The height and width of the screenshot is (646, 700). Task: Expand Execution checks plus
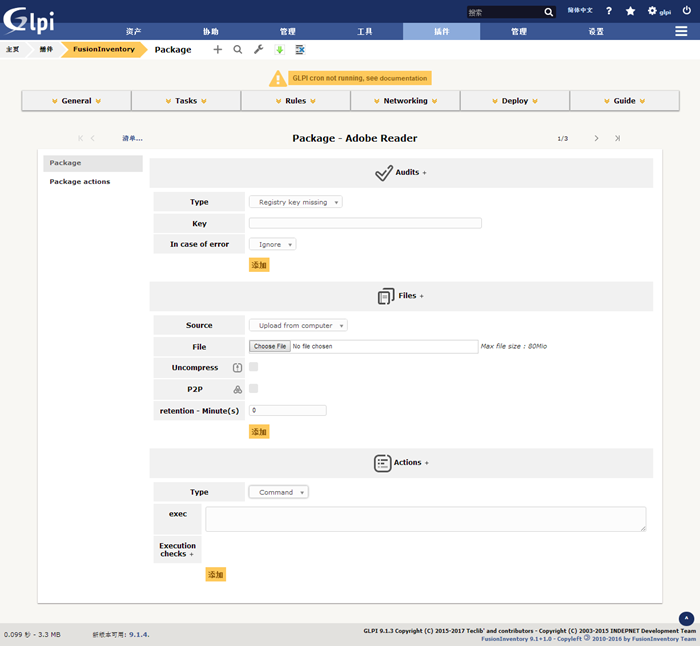191,554
